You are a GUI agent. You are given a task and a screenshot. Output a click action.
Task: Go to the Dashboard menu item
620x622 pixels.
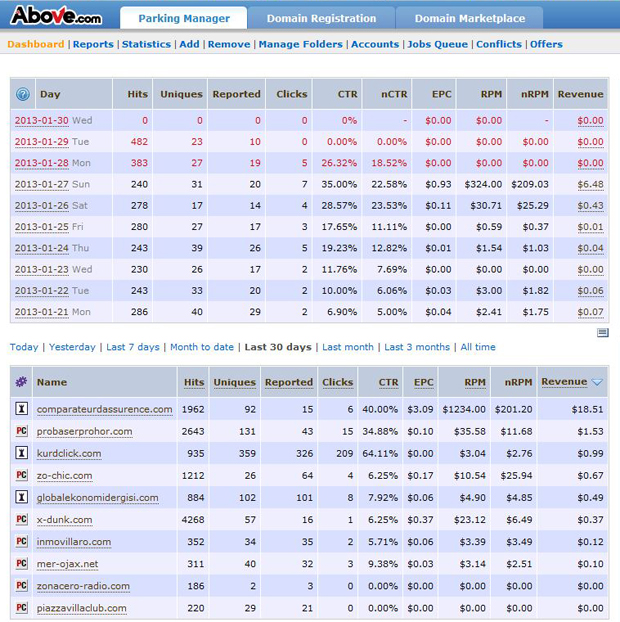(36, 44)
